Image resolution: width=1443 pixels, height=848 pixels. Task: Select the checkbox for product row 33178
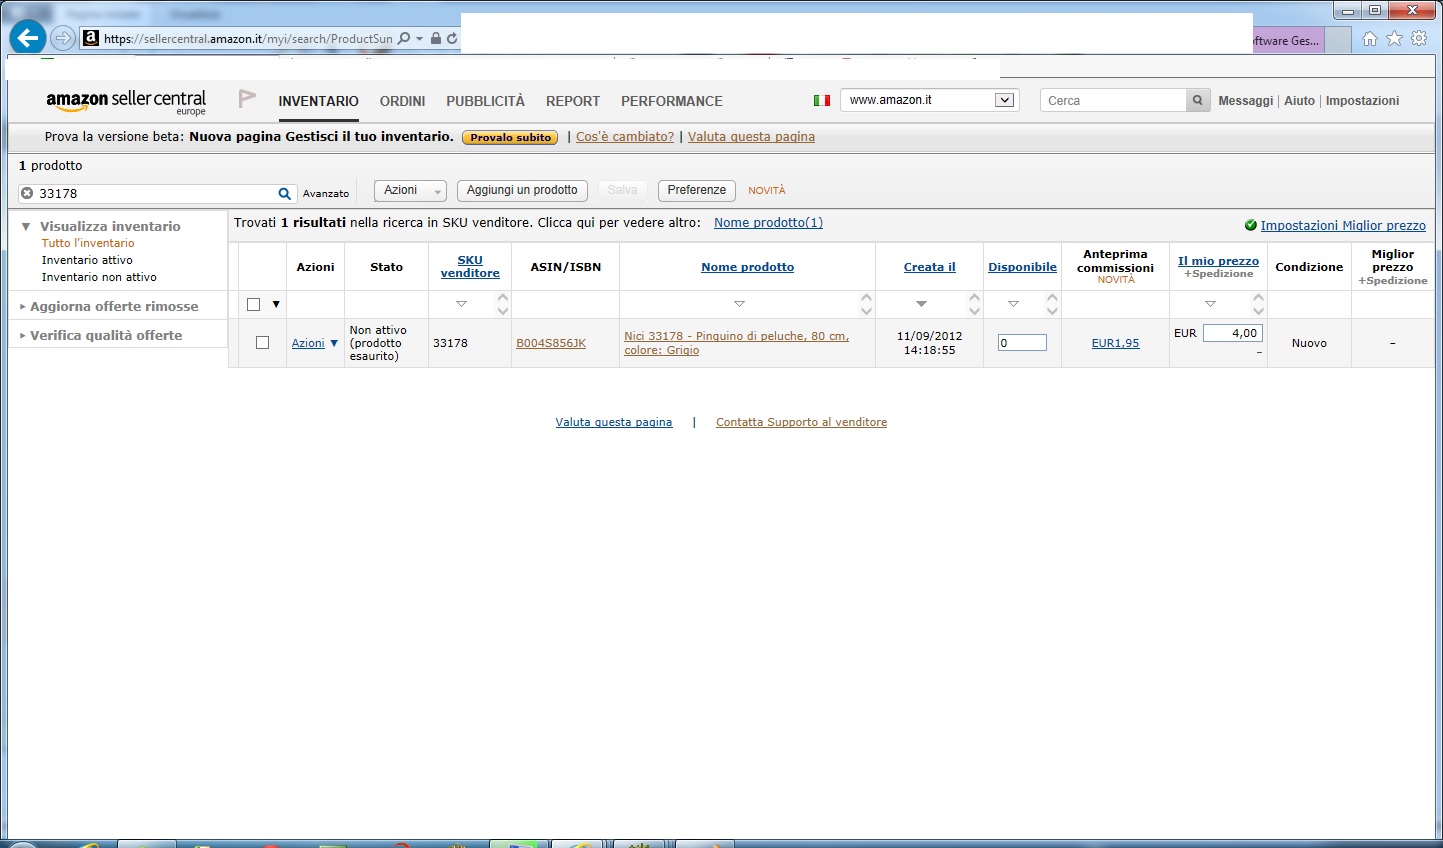click(x=263, y=343)
